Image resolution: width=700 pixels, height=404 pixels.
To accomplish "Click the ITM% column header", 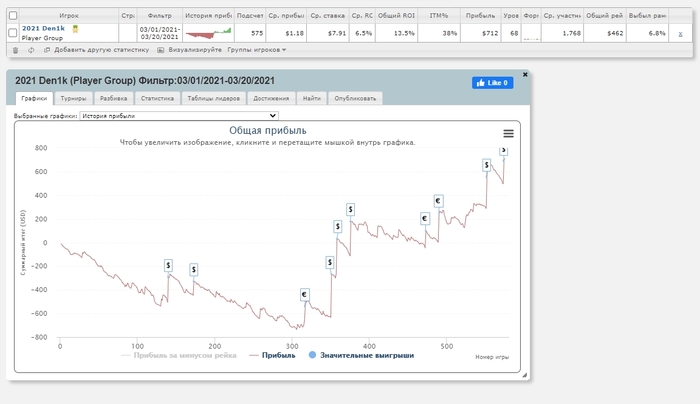I will 439,16.
